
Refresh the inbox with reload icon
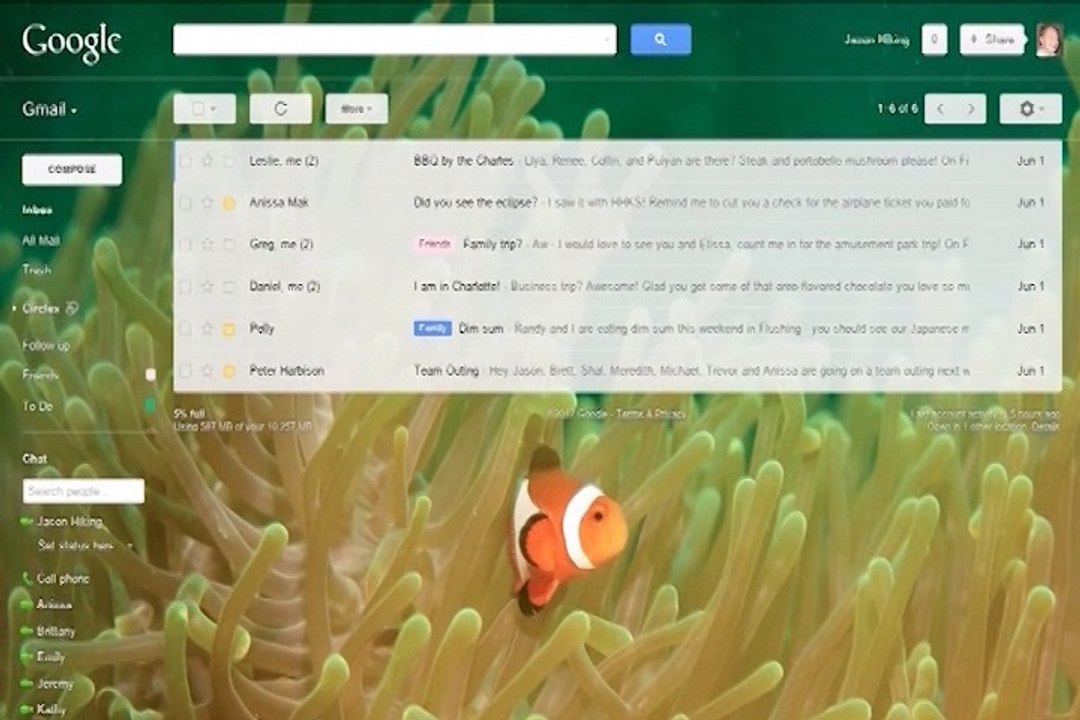click(x=280, y=109)
